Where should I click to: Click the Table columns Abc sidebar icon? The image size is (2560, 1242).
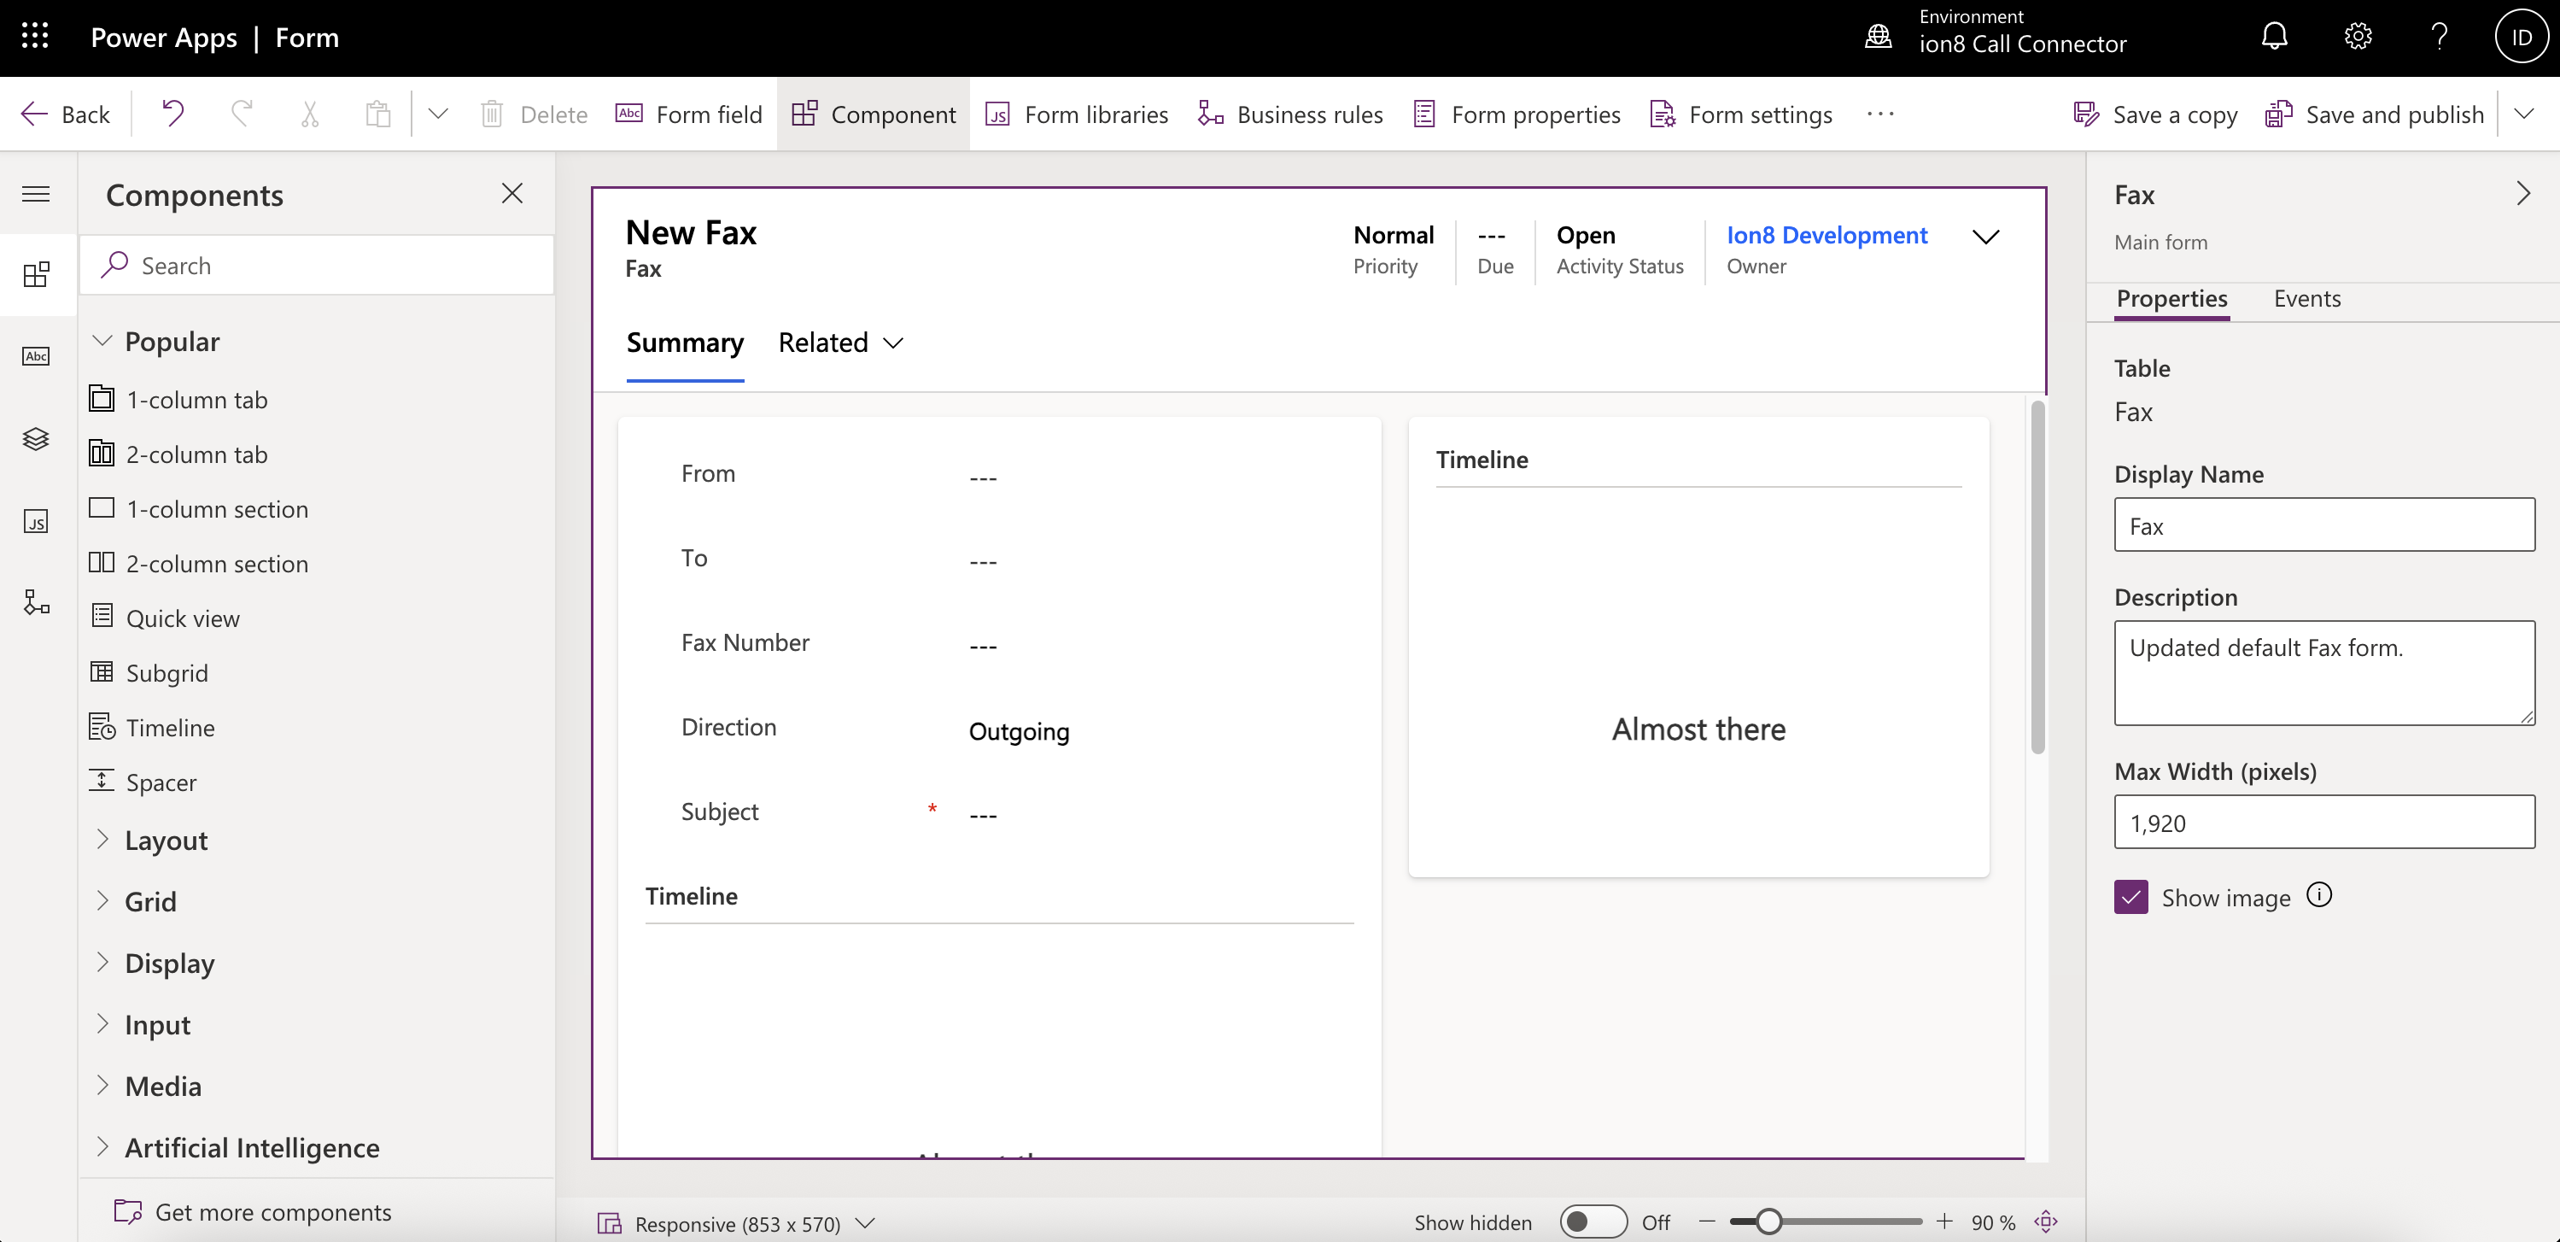pyautogui.click(x=36, y=356)
